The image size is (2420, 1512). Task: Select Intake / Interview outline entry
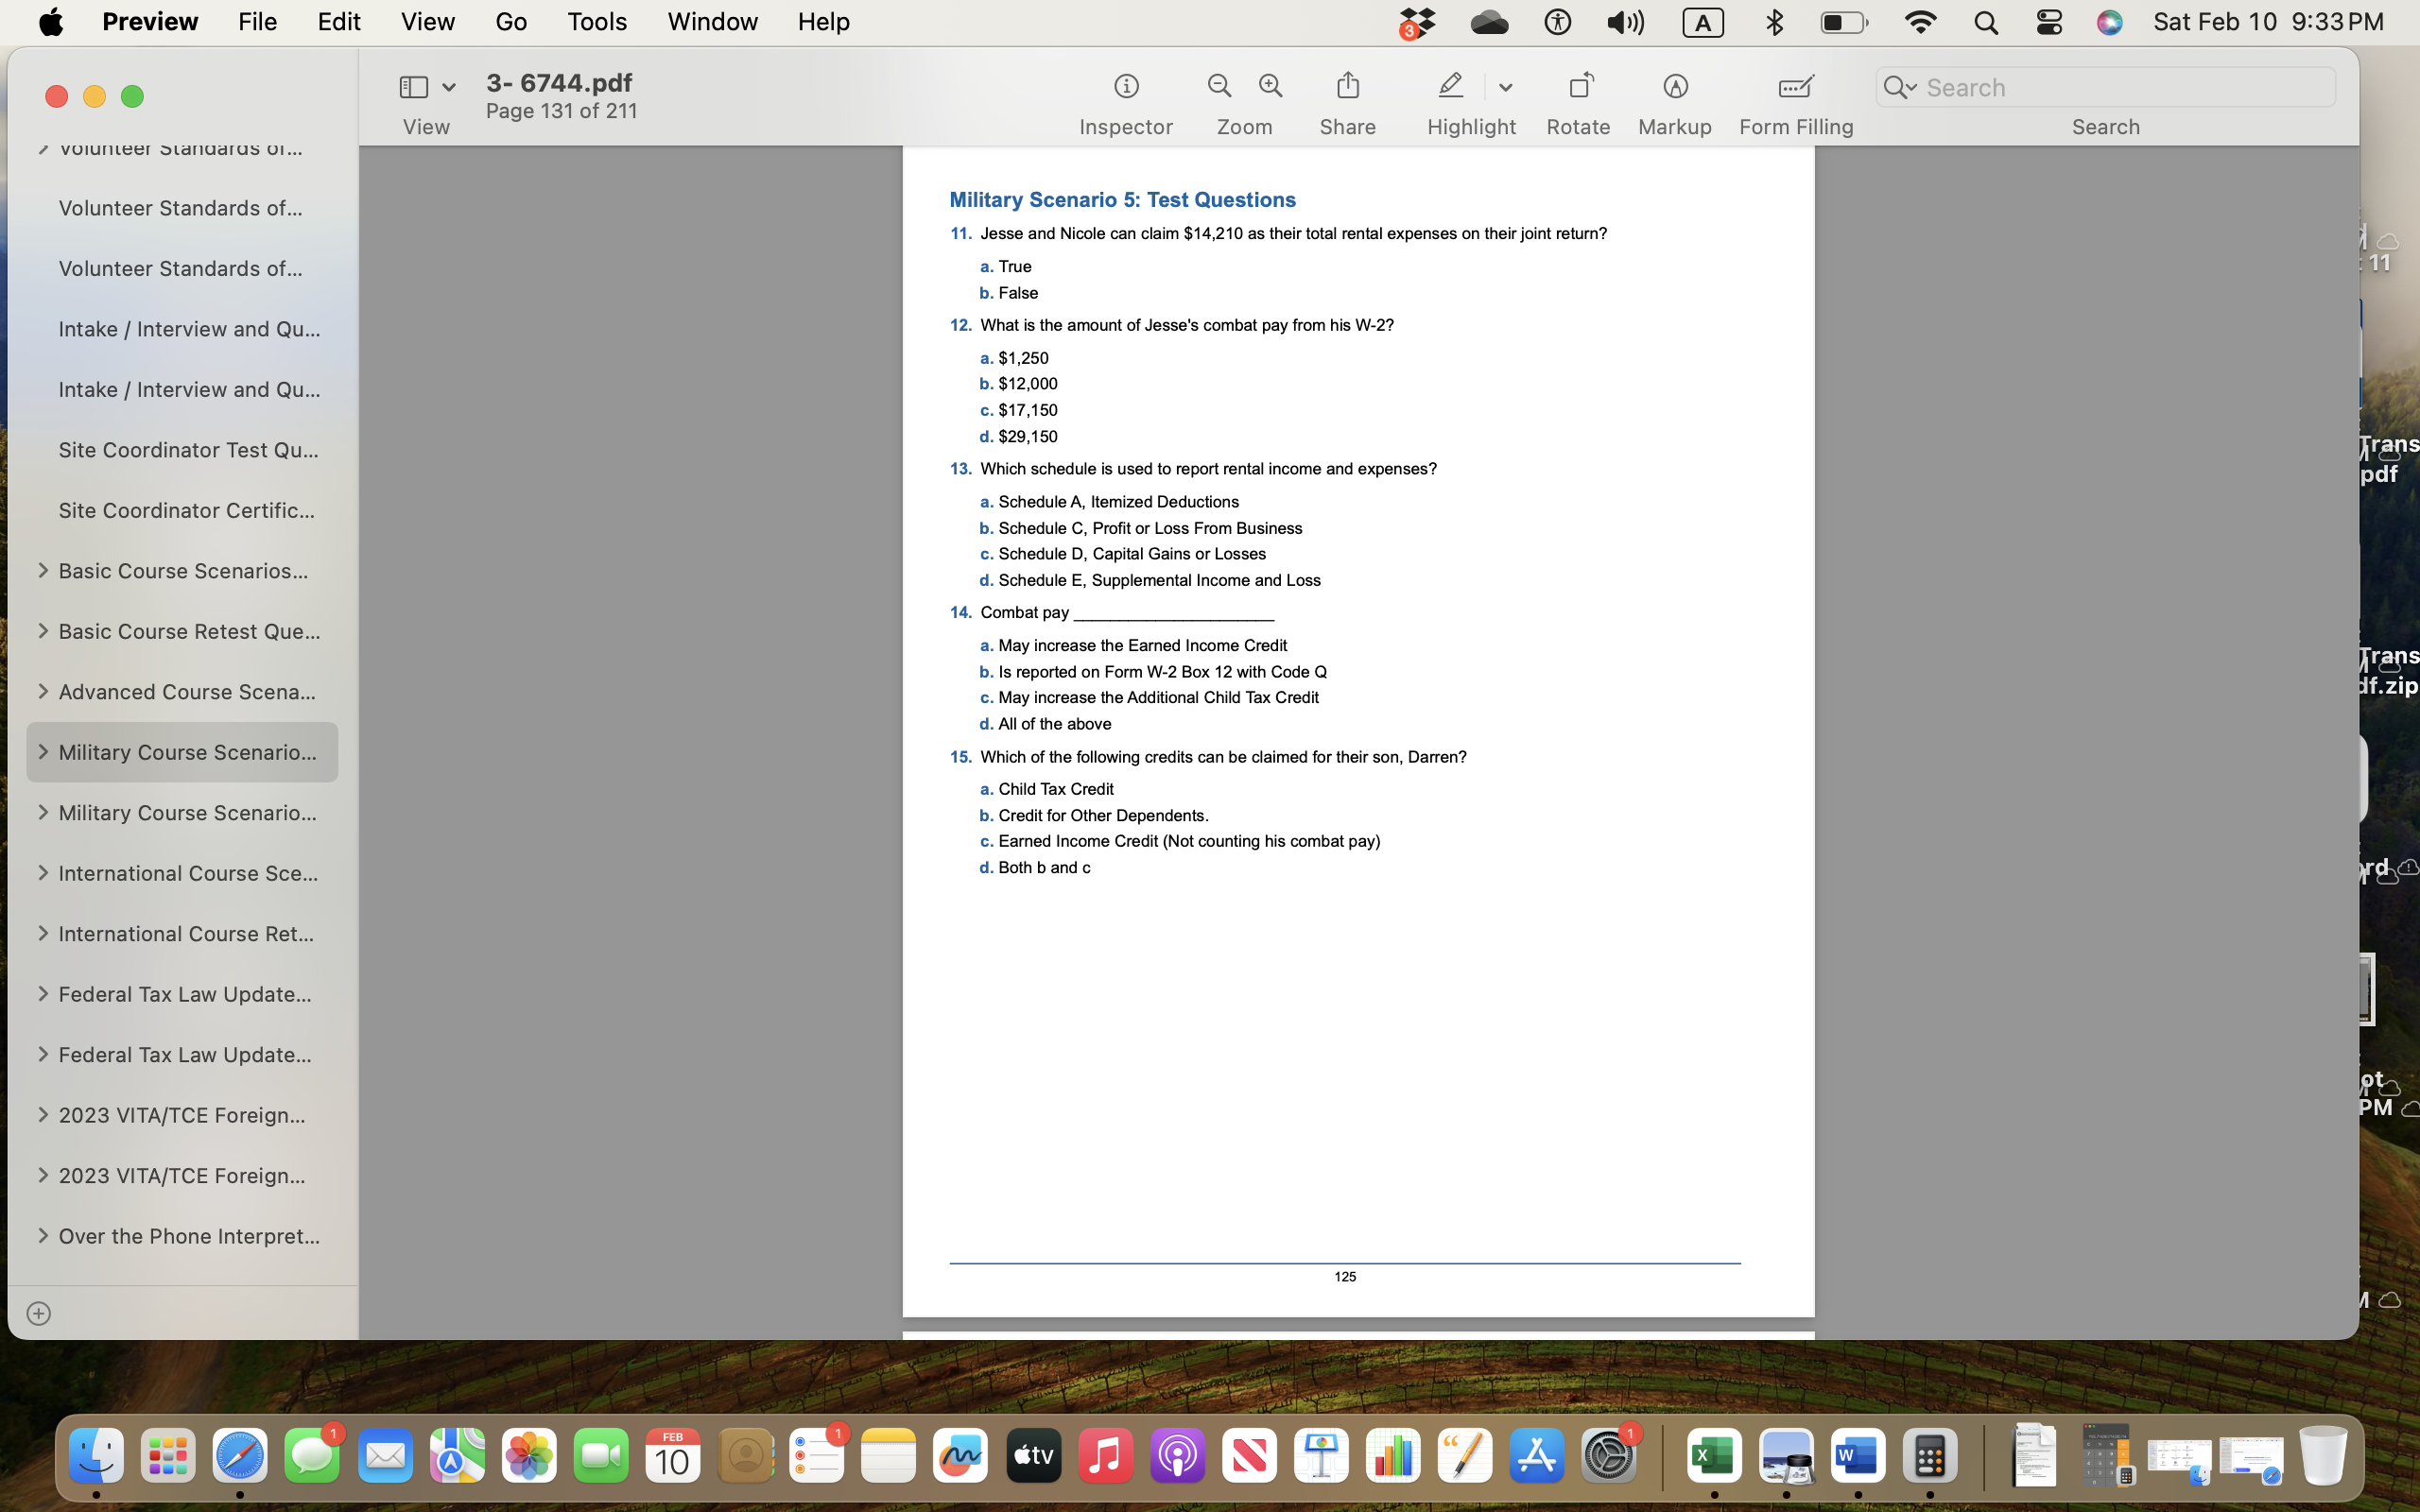click(188, 329)
